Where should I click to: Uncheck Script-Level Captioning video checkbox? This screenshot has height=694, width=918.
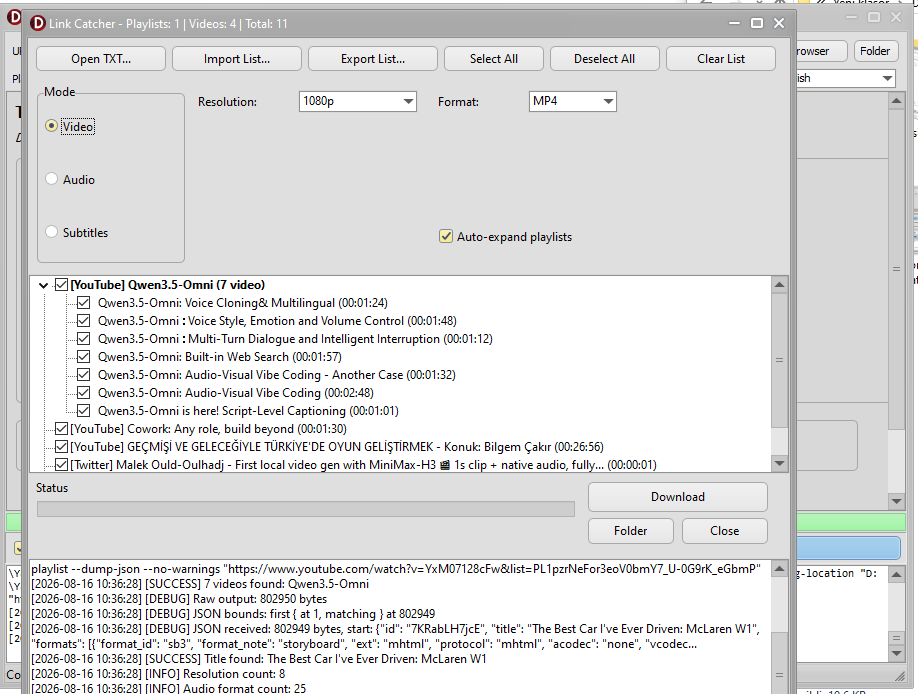tap(84, 411)
